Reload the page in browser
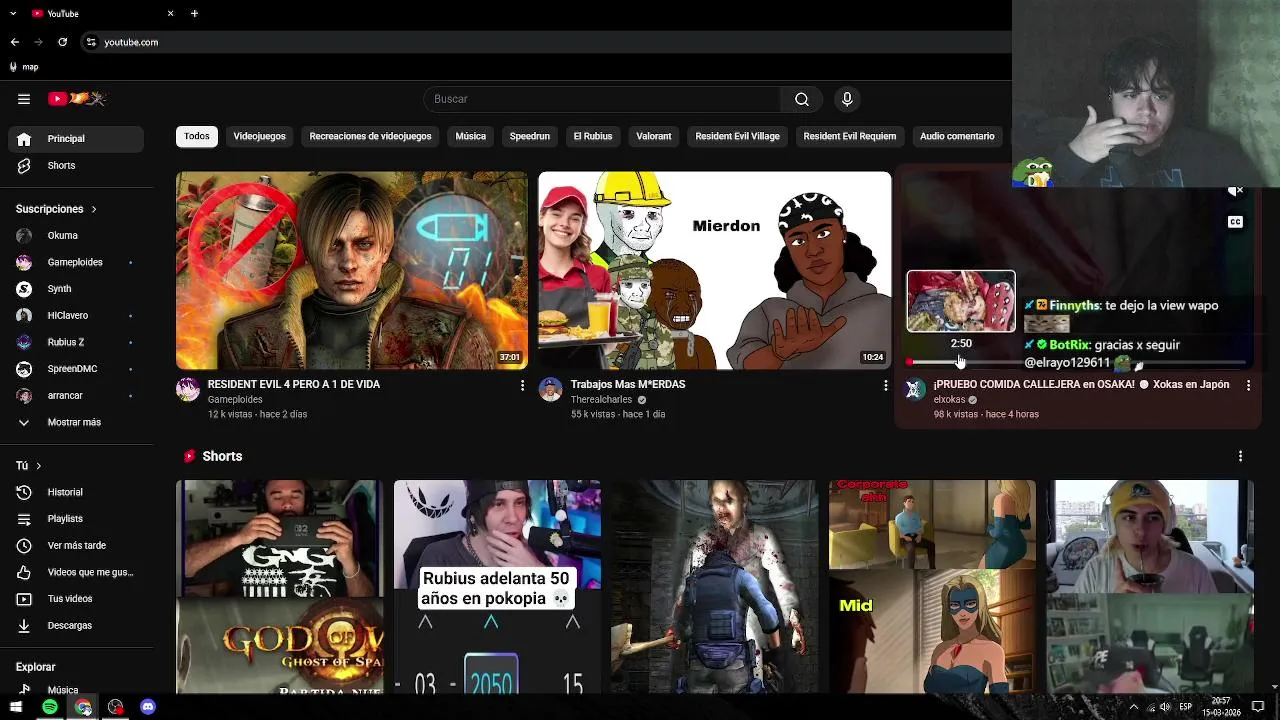 tap(63, 42)
